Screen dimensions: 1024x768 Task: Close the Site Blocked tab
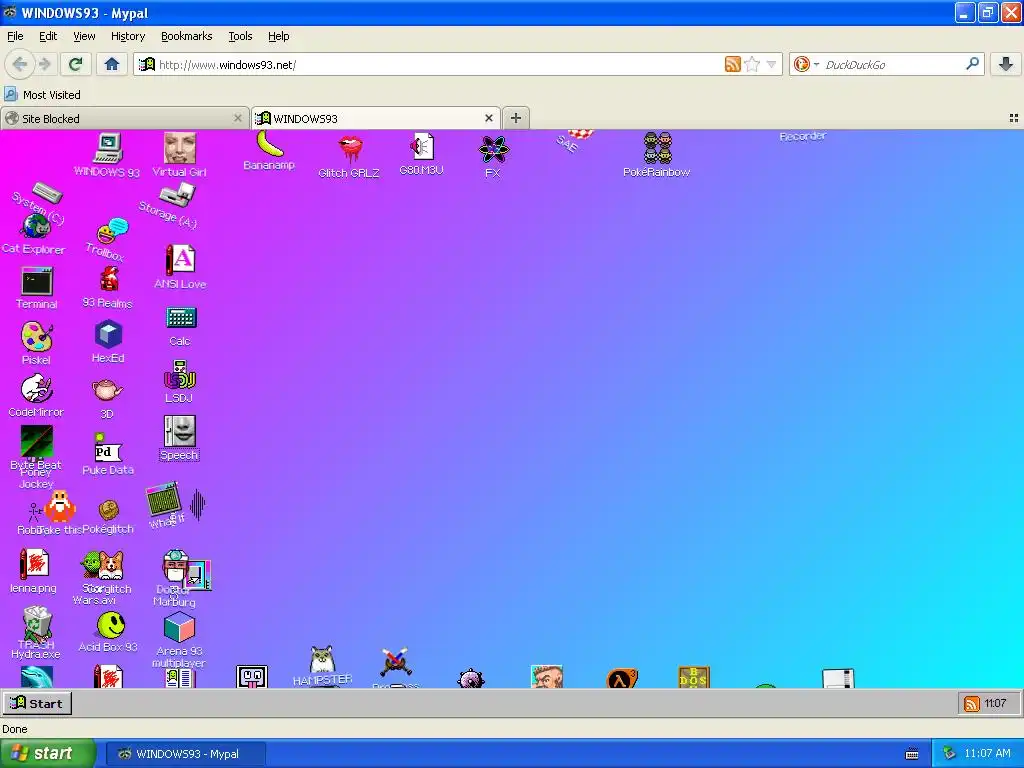[x=238, y=118]
